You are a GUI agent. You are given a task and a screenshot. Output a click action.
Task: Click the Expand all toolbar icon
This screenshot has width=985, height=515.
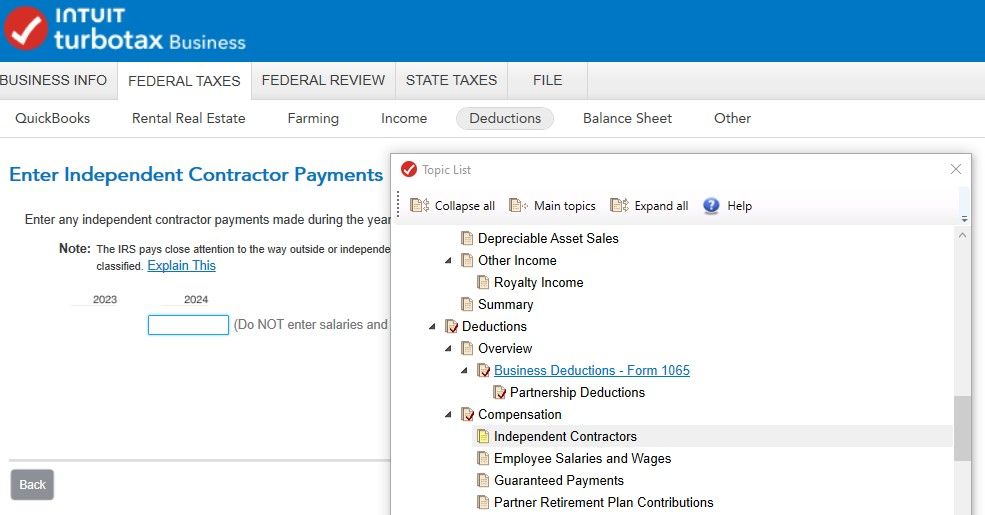pyautogui.click(x=619, y=205)
